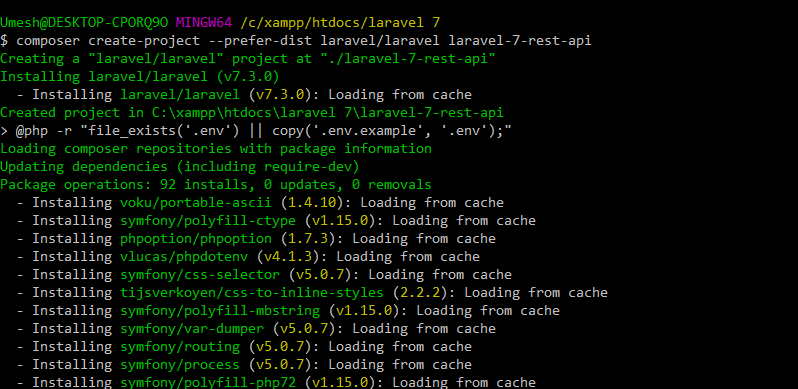This screenshot has height=389, width=798.
Task: Click package name symfony/process
Action: (180, 365)
